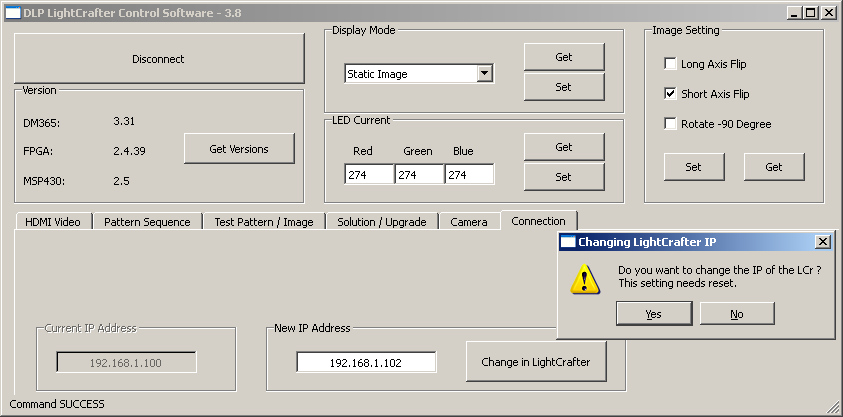The width and height of the screenshot is (843, 417).
Task: Enable Long Axis Flip checkbox
Action: coord(670,64)
